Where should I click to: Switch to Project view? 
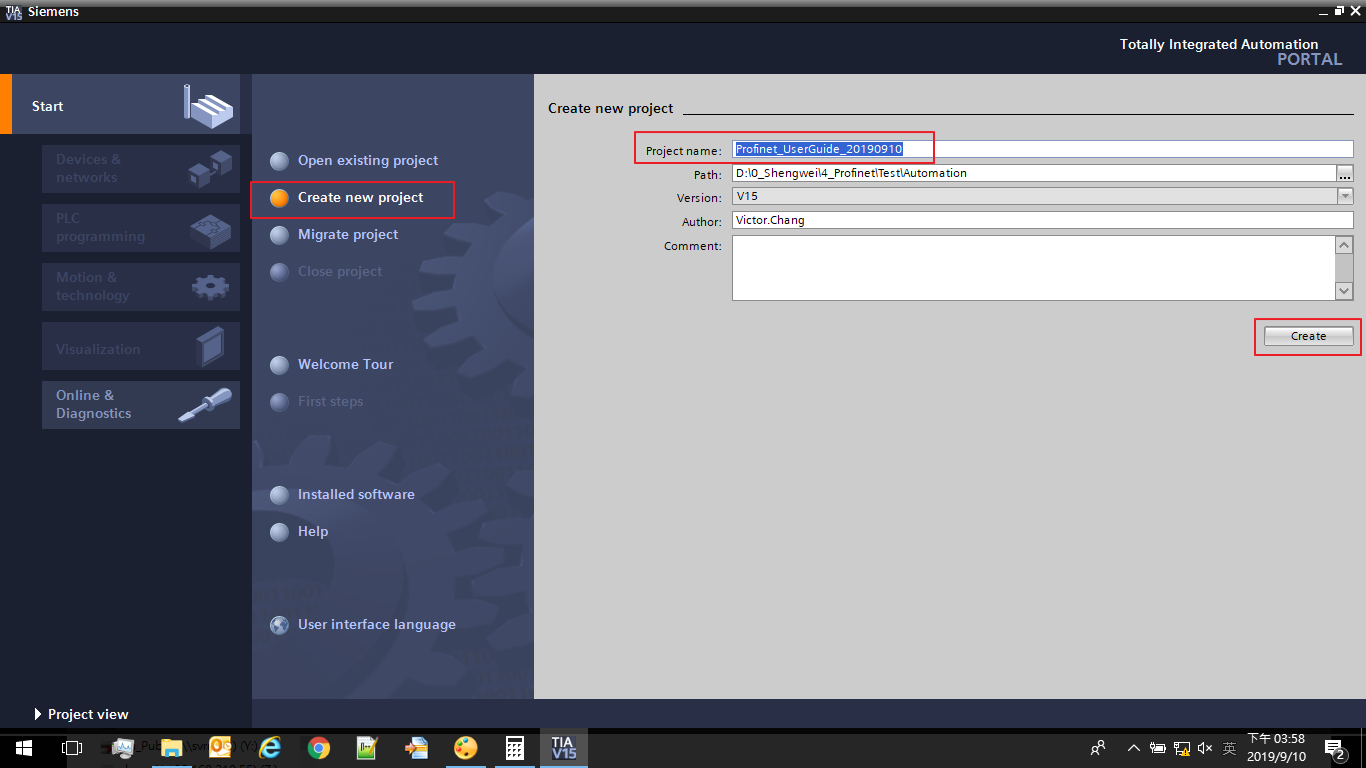(88, 714)
